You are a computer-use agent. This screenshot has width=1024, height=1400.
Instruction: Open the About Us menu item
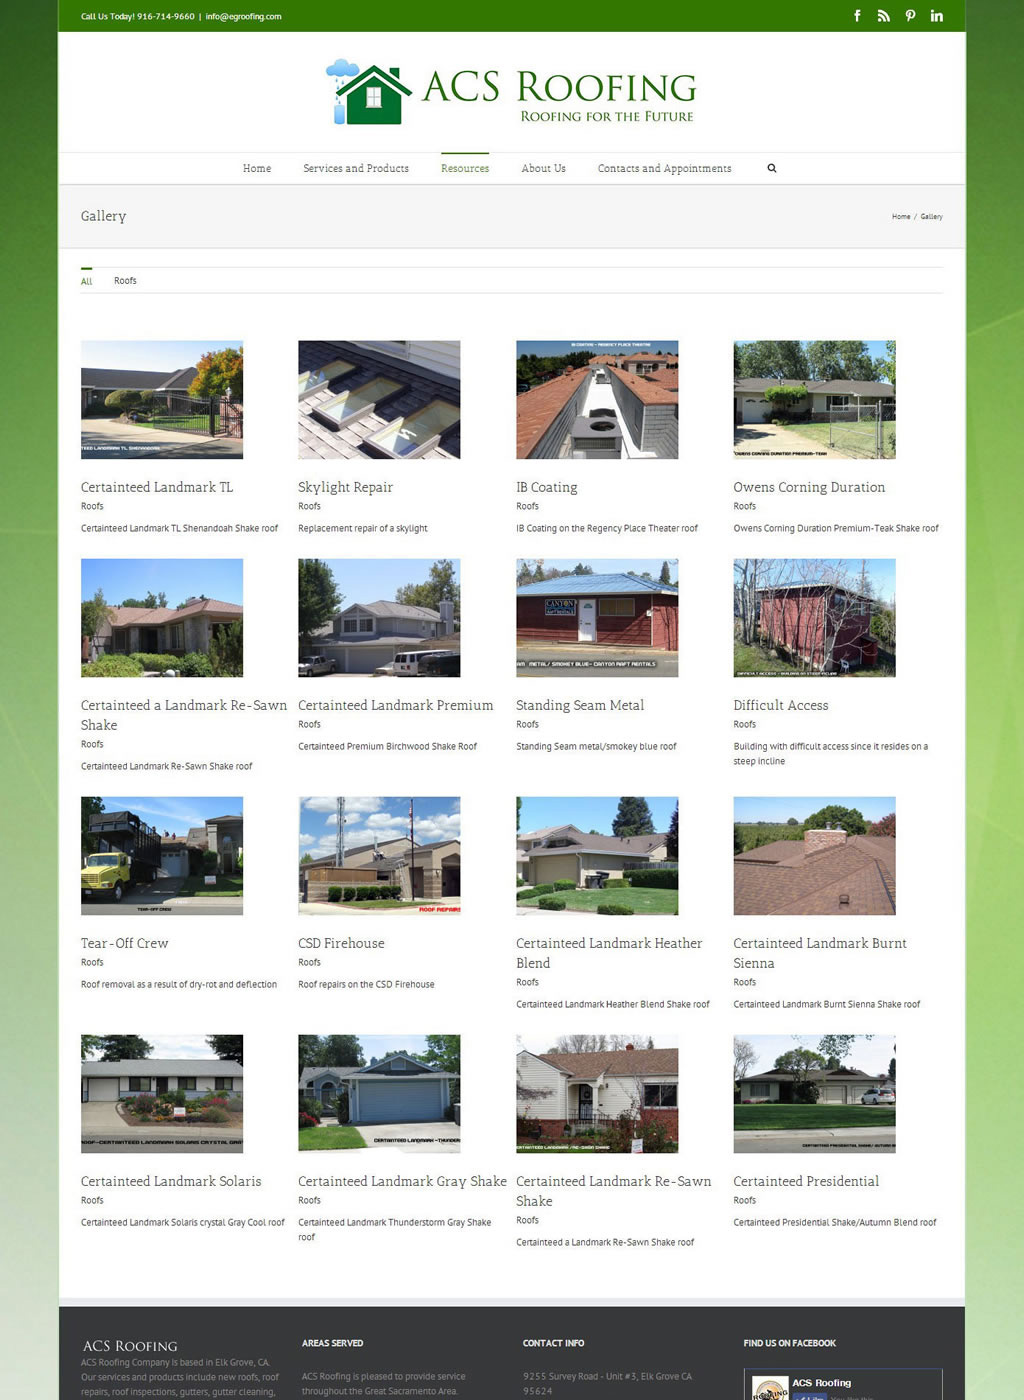[543, 168]
